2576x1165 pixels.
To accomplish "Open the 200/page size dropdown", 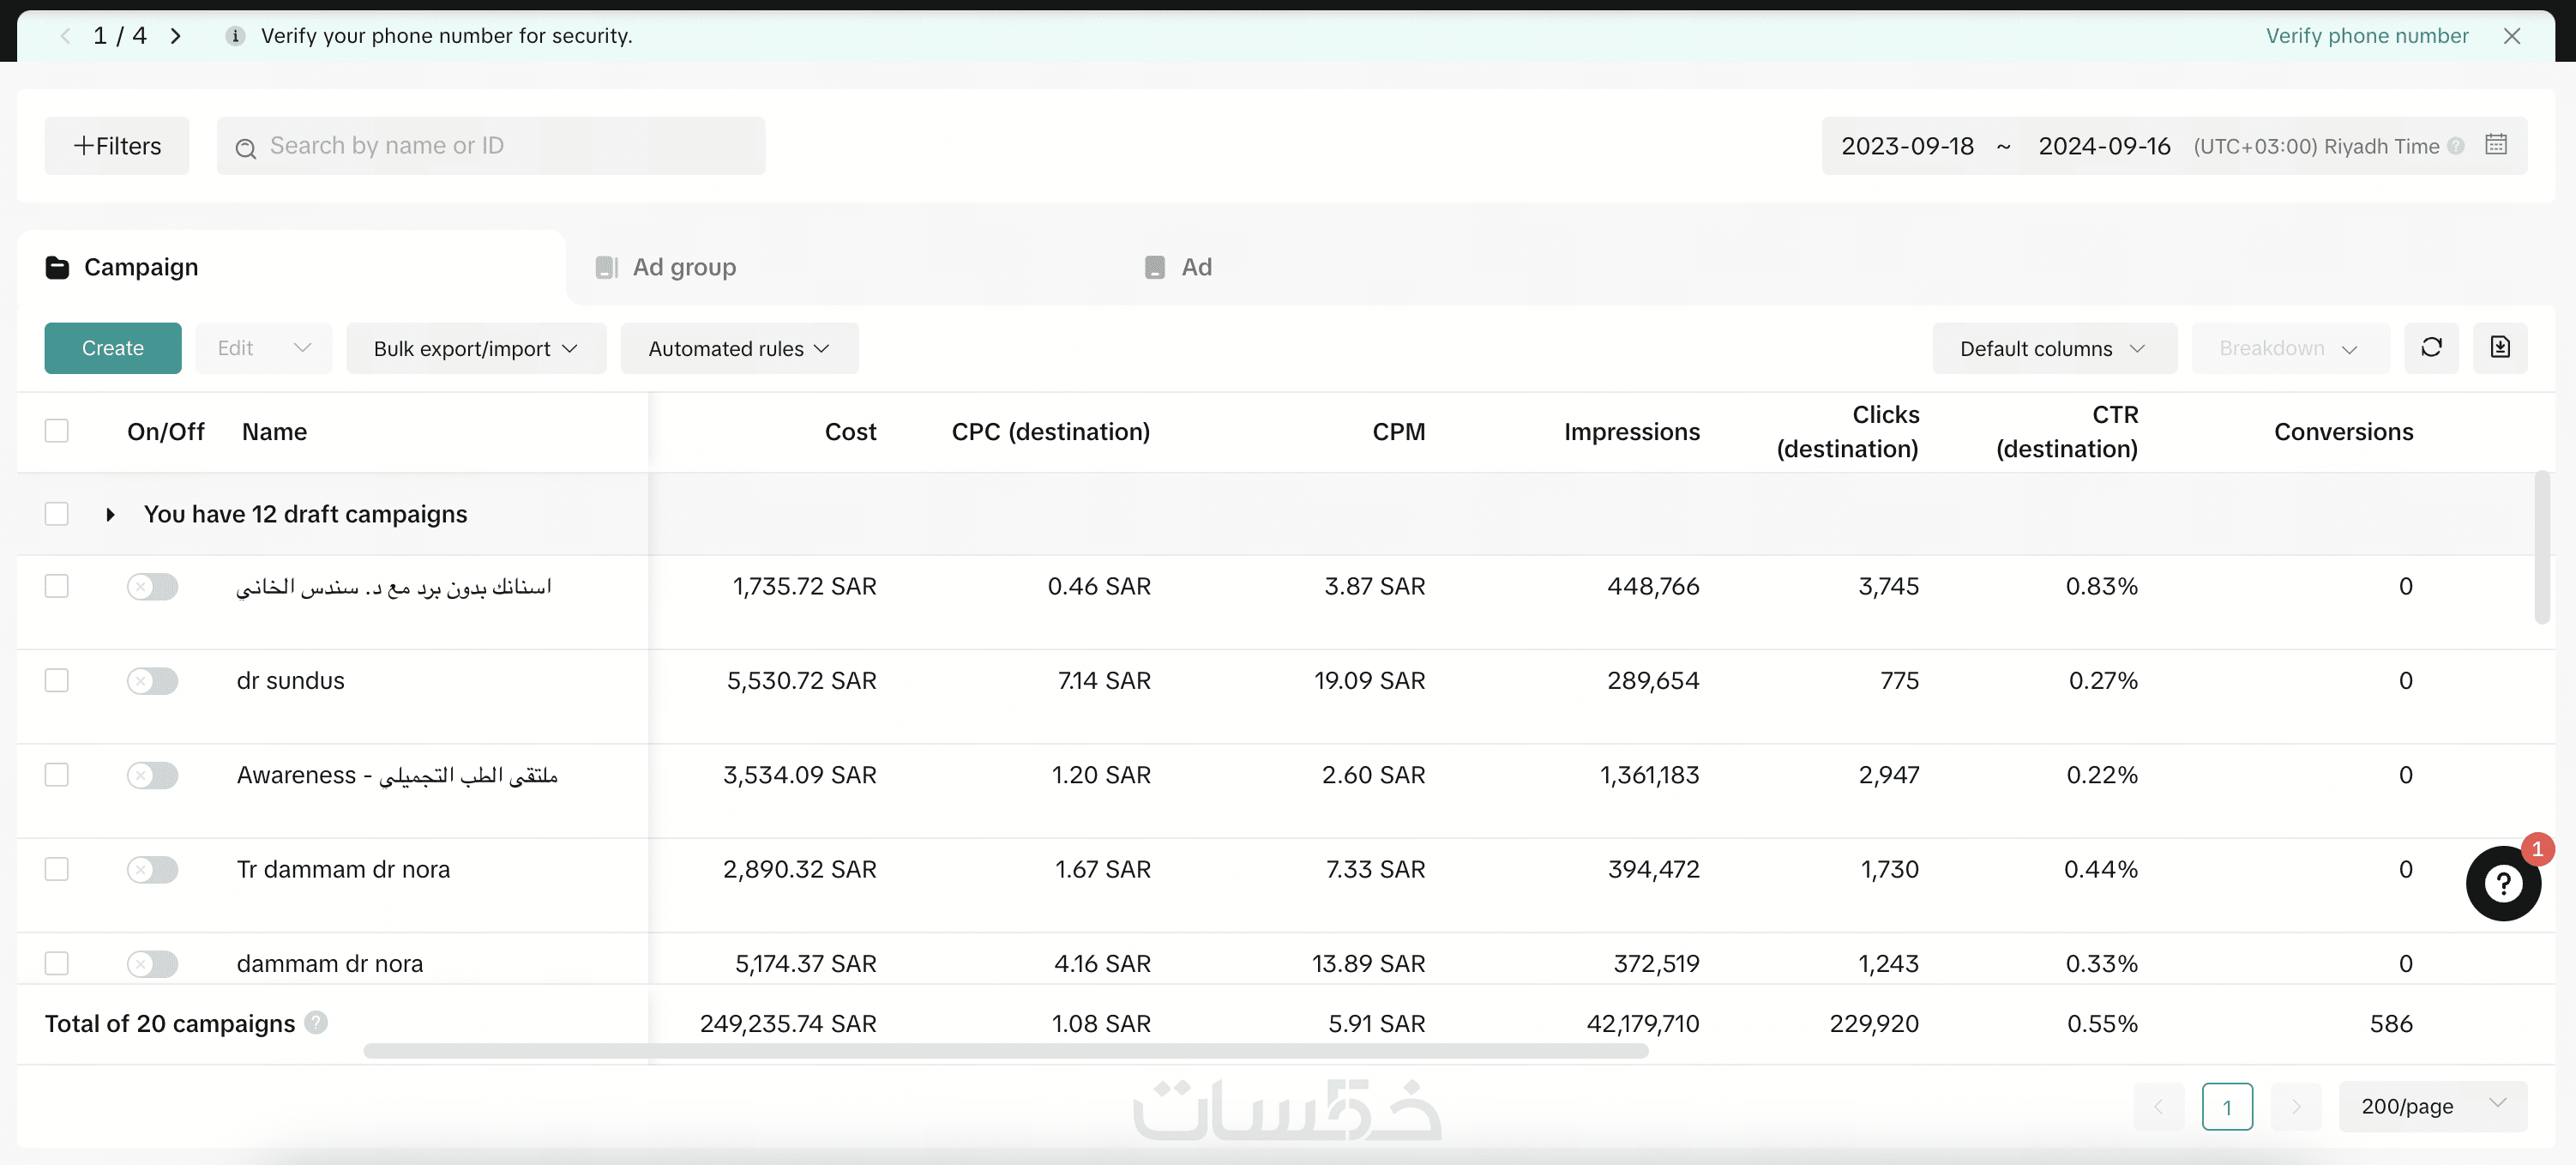I will pos(2431,1106).
